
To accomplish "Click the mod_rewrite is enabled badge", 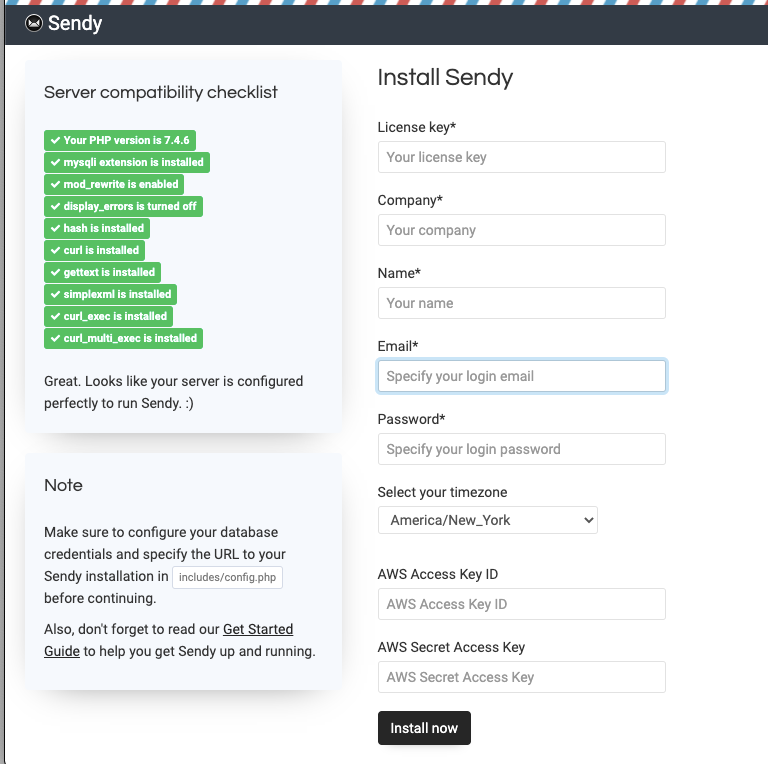I will click(114, 184).
